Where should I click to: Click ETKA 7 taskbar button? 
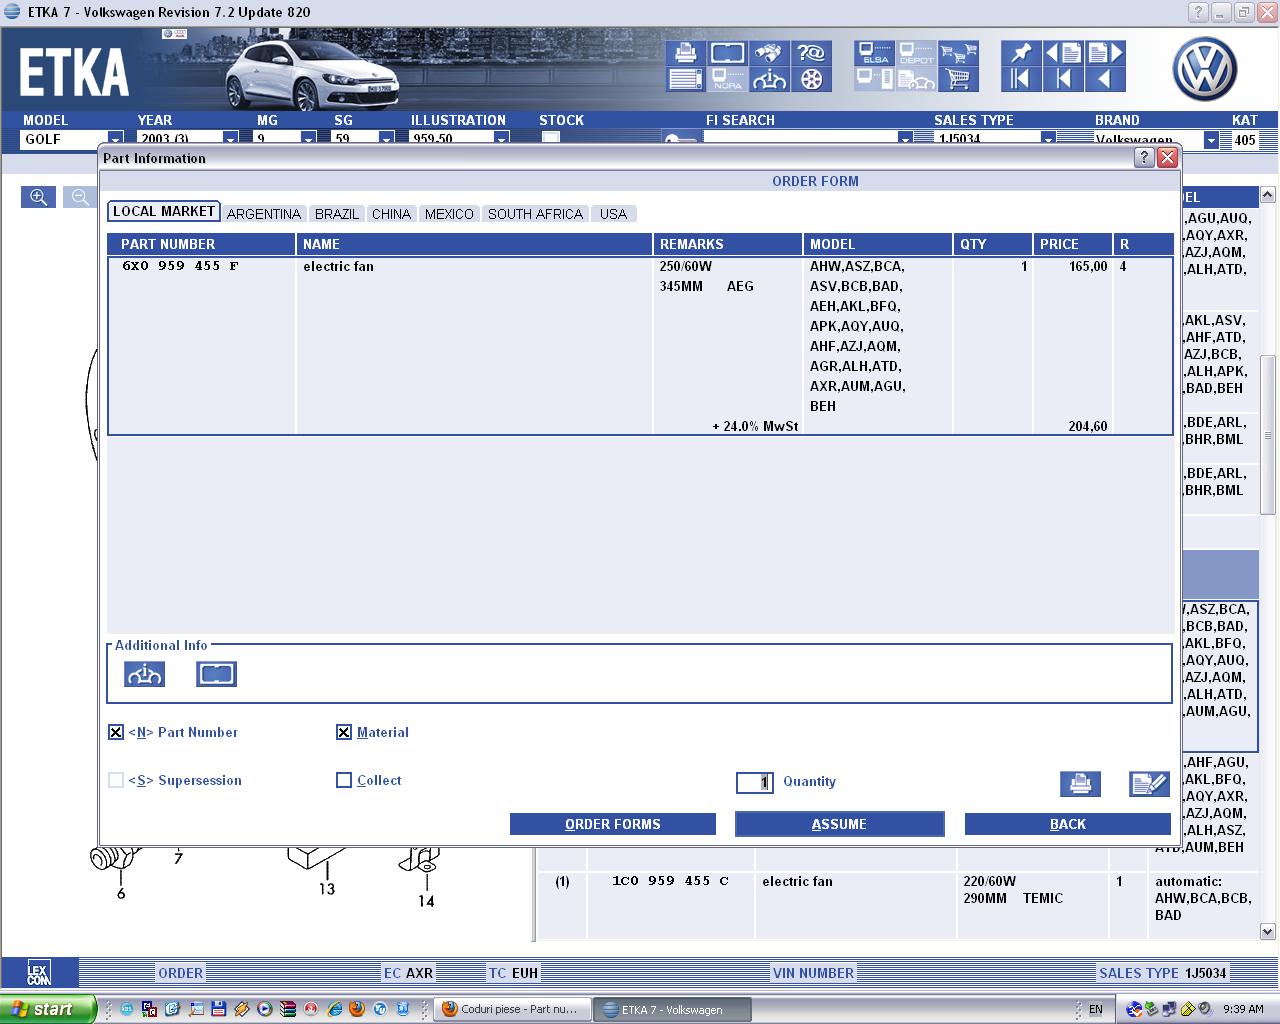pyautogui.click(x=671, y=1010)
